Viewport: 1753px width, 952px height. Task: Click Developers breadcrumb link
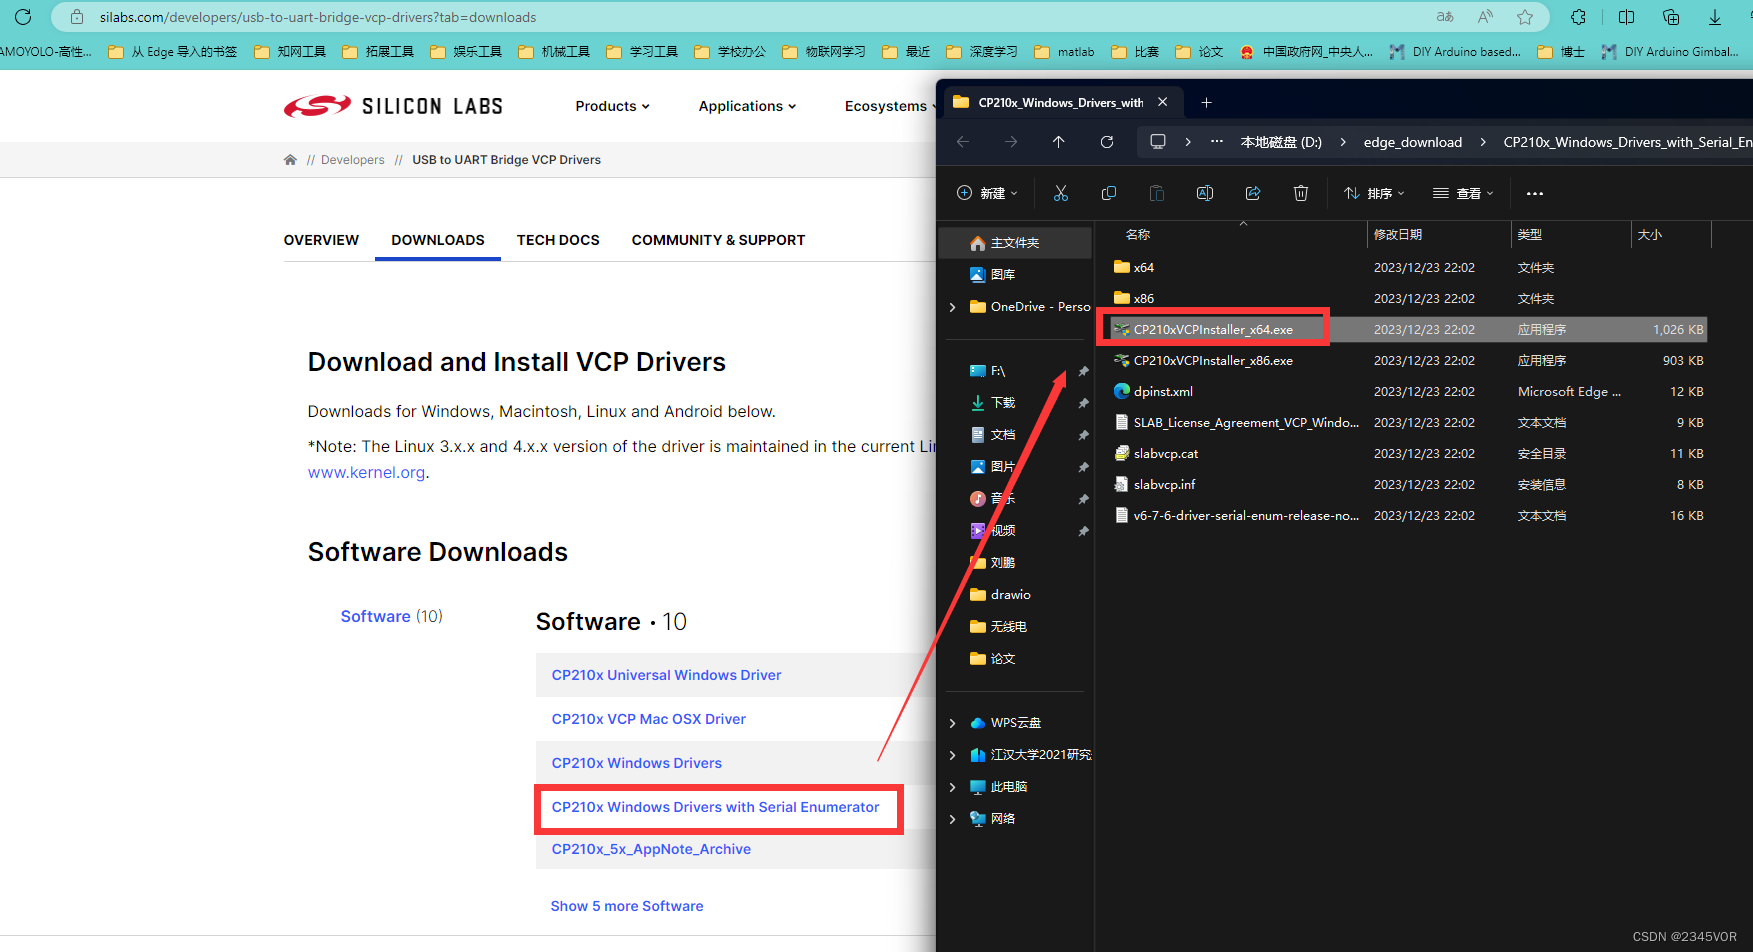click(352, 160)
